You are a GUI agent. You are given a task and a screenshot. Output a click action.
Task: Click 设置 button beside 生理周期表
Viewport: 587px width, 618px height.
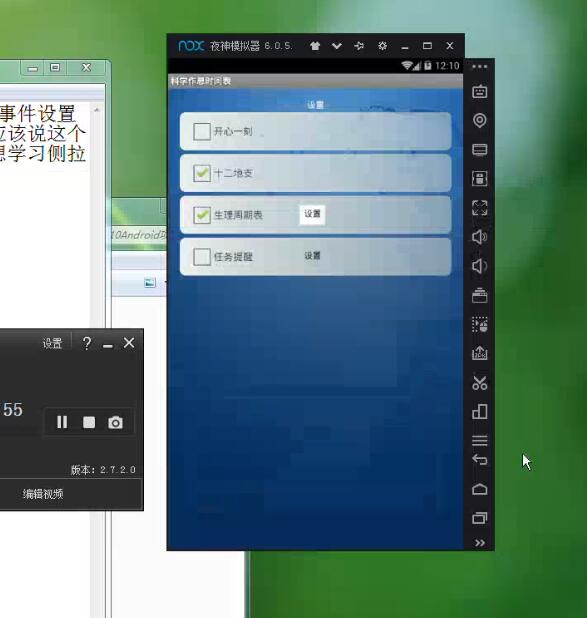[312, 214]
